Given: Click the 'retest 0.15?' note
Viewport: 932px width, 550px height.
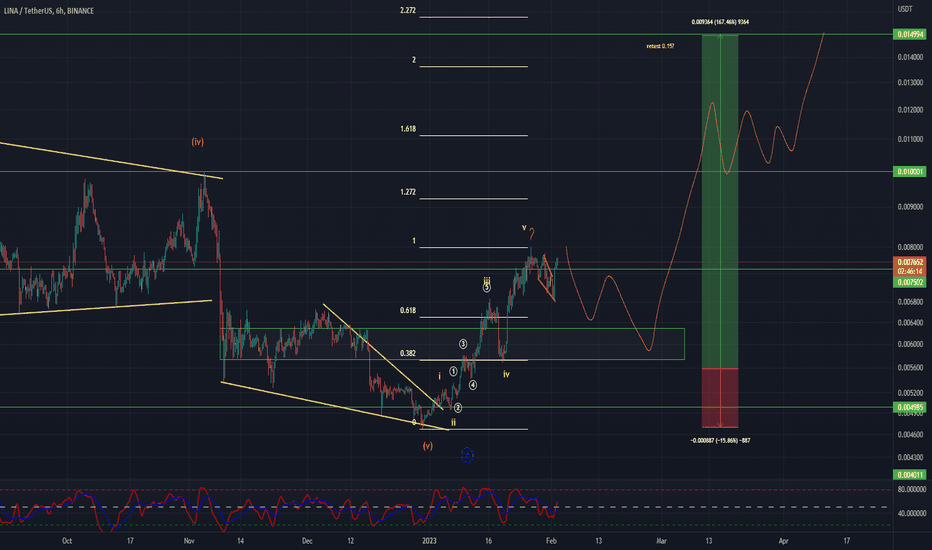Looking at the screenshot, I should point(660,46).
